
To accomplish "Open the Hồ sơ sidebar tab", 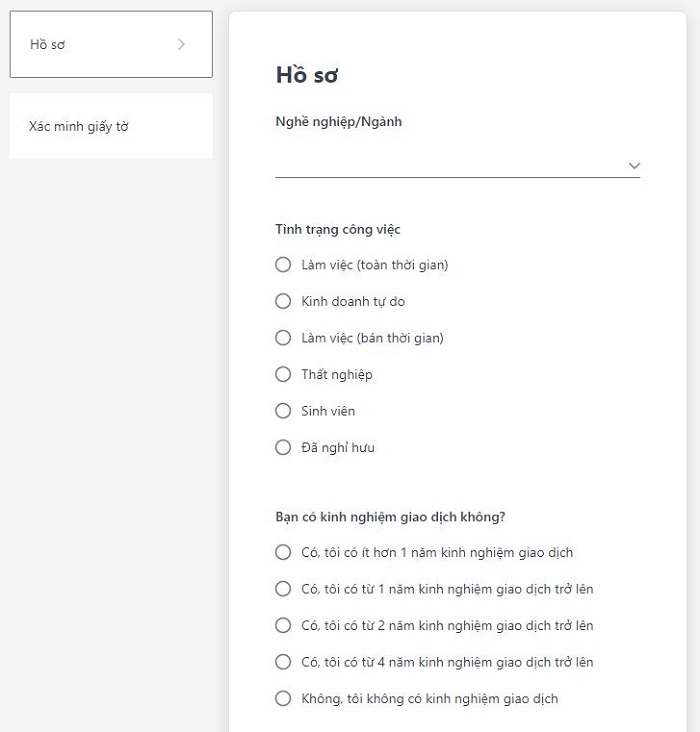I will coord(110,44).
